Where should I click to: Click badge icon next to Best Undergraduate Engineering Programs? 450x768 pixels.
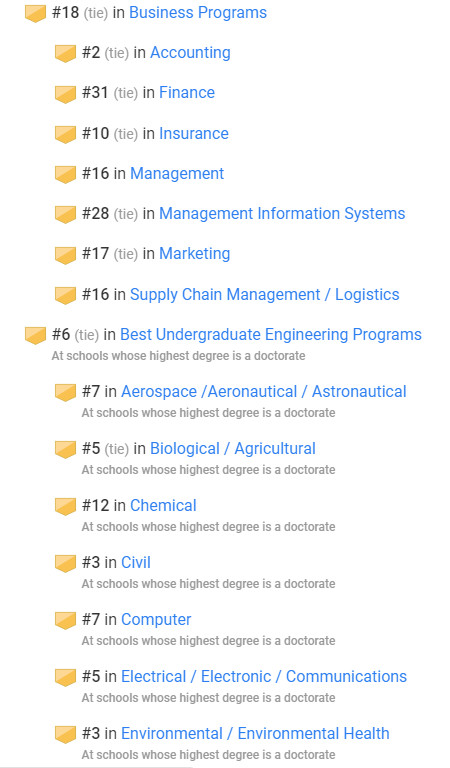click(35, 336)
